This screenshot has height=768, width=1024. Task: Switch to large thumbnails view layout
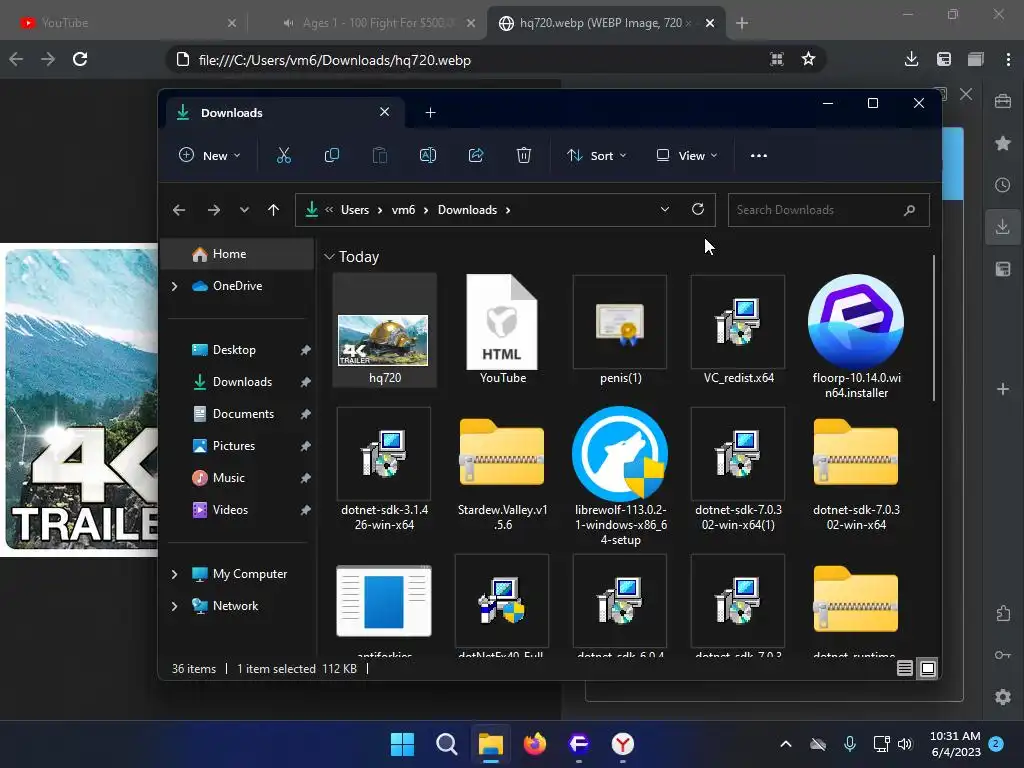pos(928,668)
